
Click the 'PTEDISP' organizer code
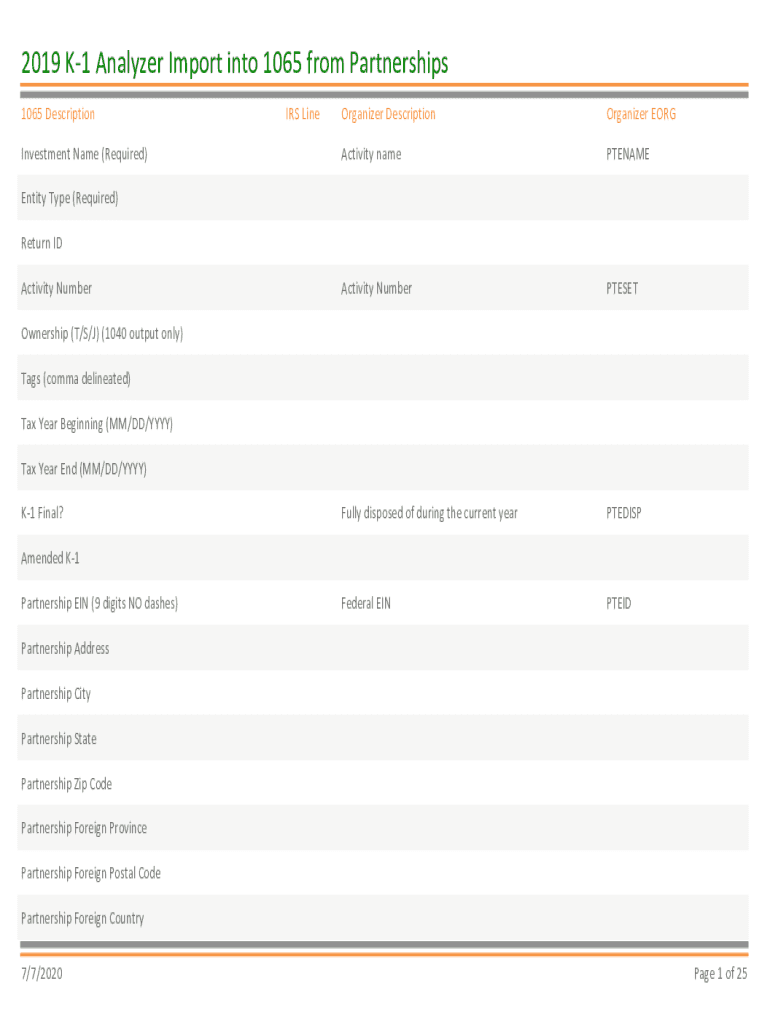coord(624,513)
